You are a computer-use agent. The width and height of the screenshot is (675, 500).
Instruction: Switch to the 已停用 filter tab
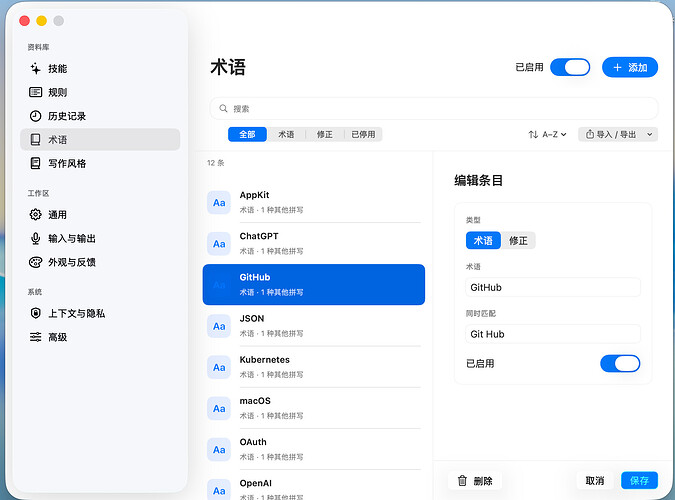tap(363, 134)
